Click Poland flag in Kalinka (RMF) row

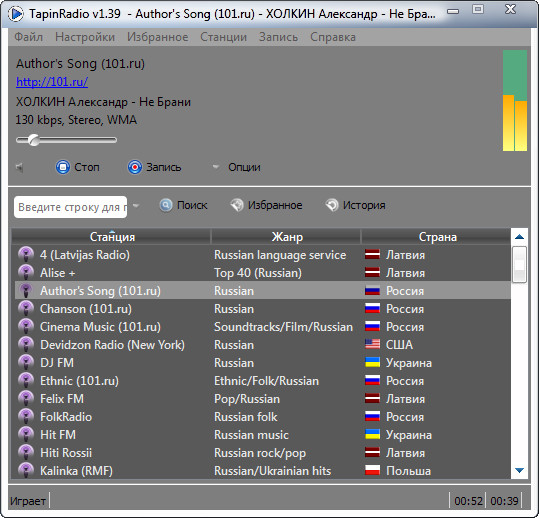point(372,470)
